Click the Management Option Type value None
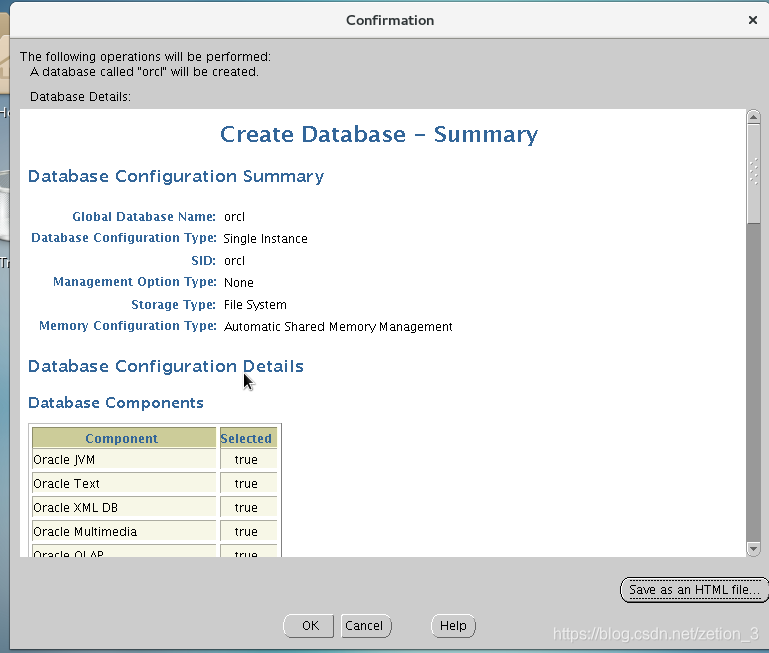The width and height of the screenshot is (769, 653). (239, 283)
